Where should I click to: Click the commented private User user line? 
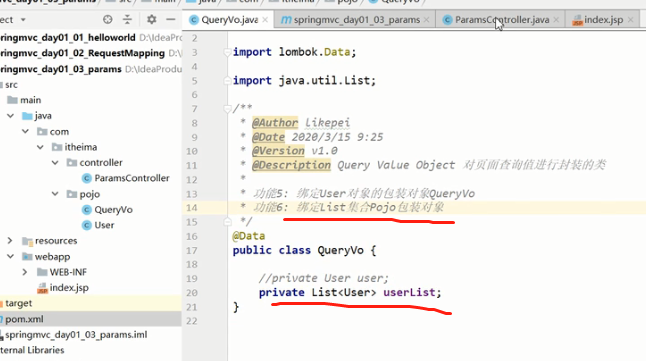pyautogui.click(x=323, y=278)
